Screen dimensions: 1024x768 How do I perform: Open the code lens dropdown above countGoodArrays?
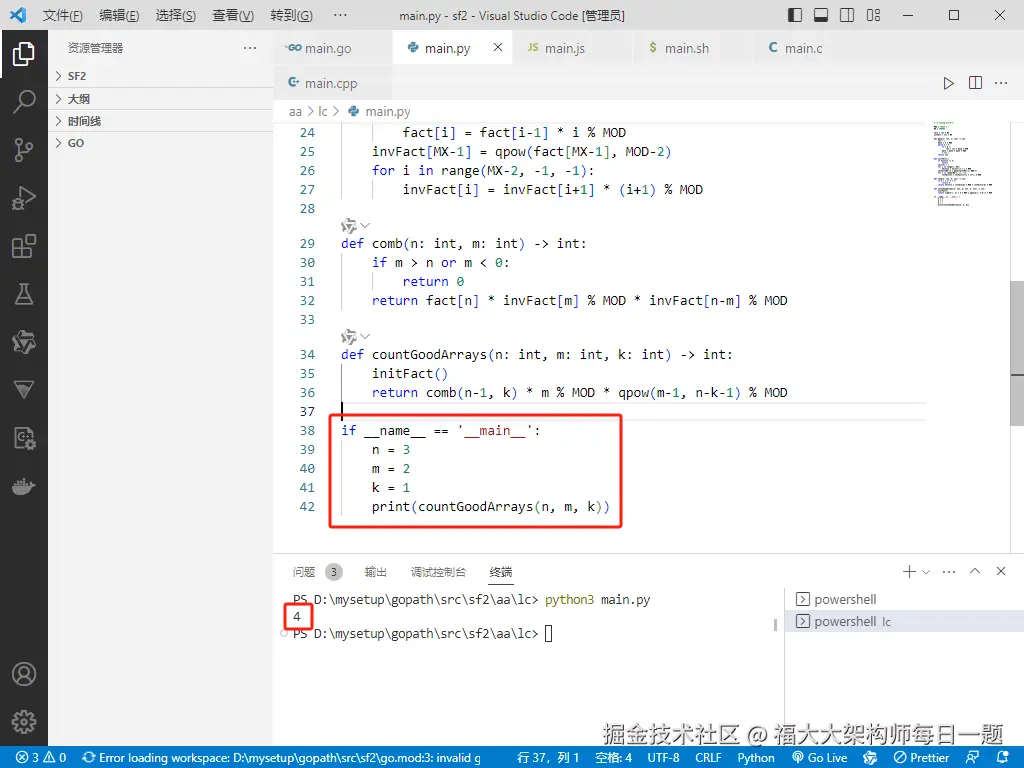(365, 336)
